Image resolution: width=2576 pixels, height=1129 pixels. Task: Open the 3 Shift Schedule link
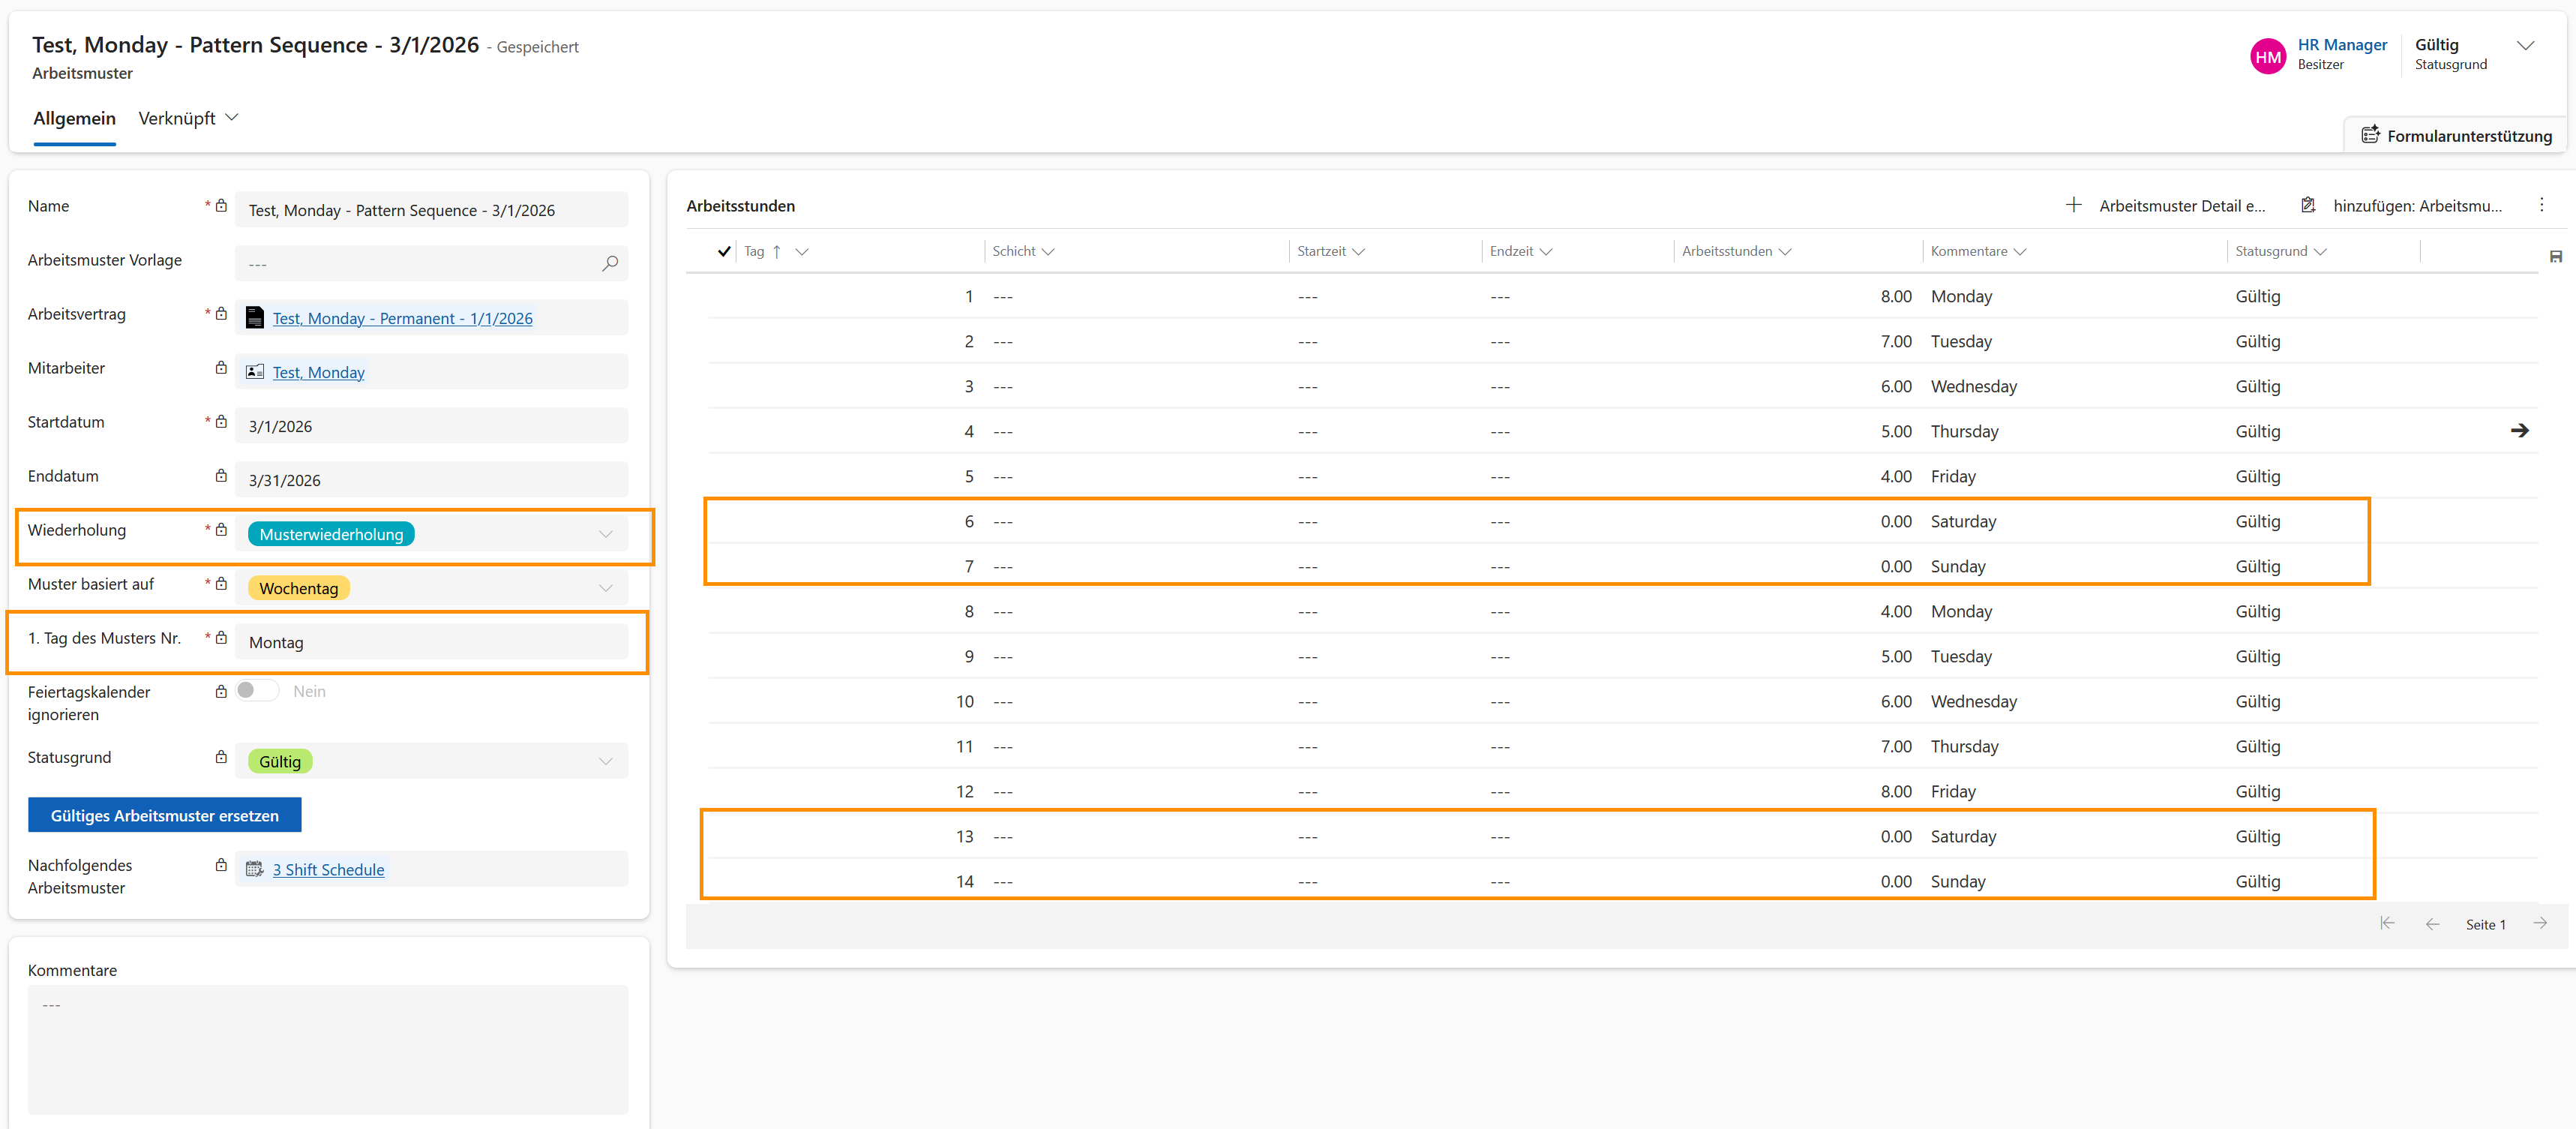328,870
